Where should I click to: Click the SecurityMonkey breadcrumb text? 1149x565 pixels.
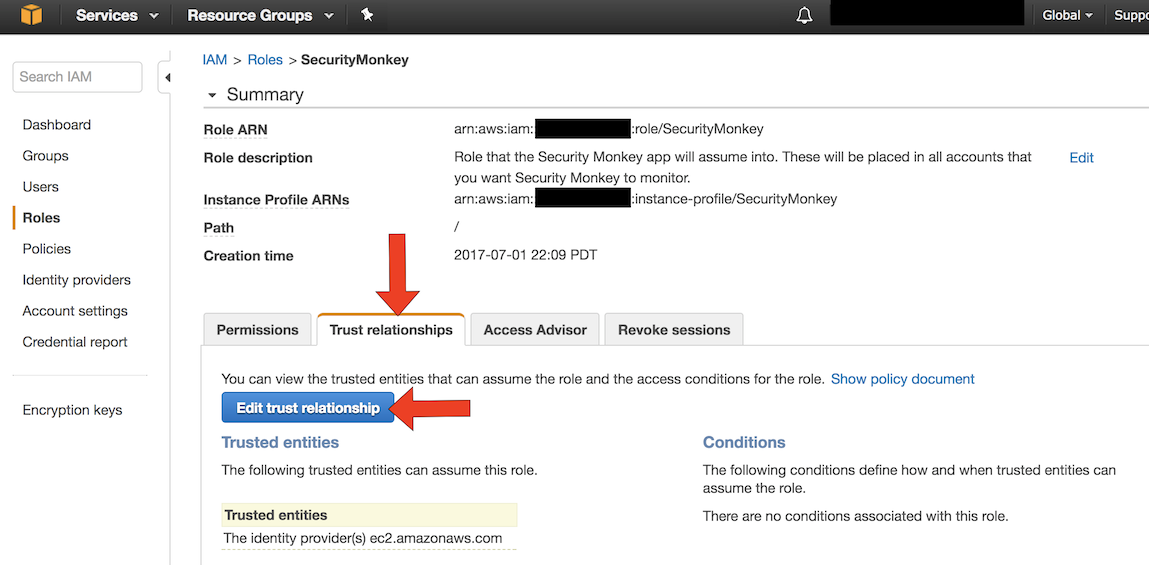[x=355, y=60]
